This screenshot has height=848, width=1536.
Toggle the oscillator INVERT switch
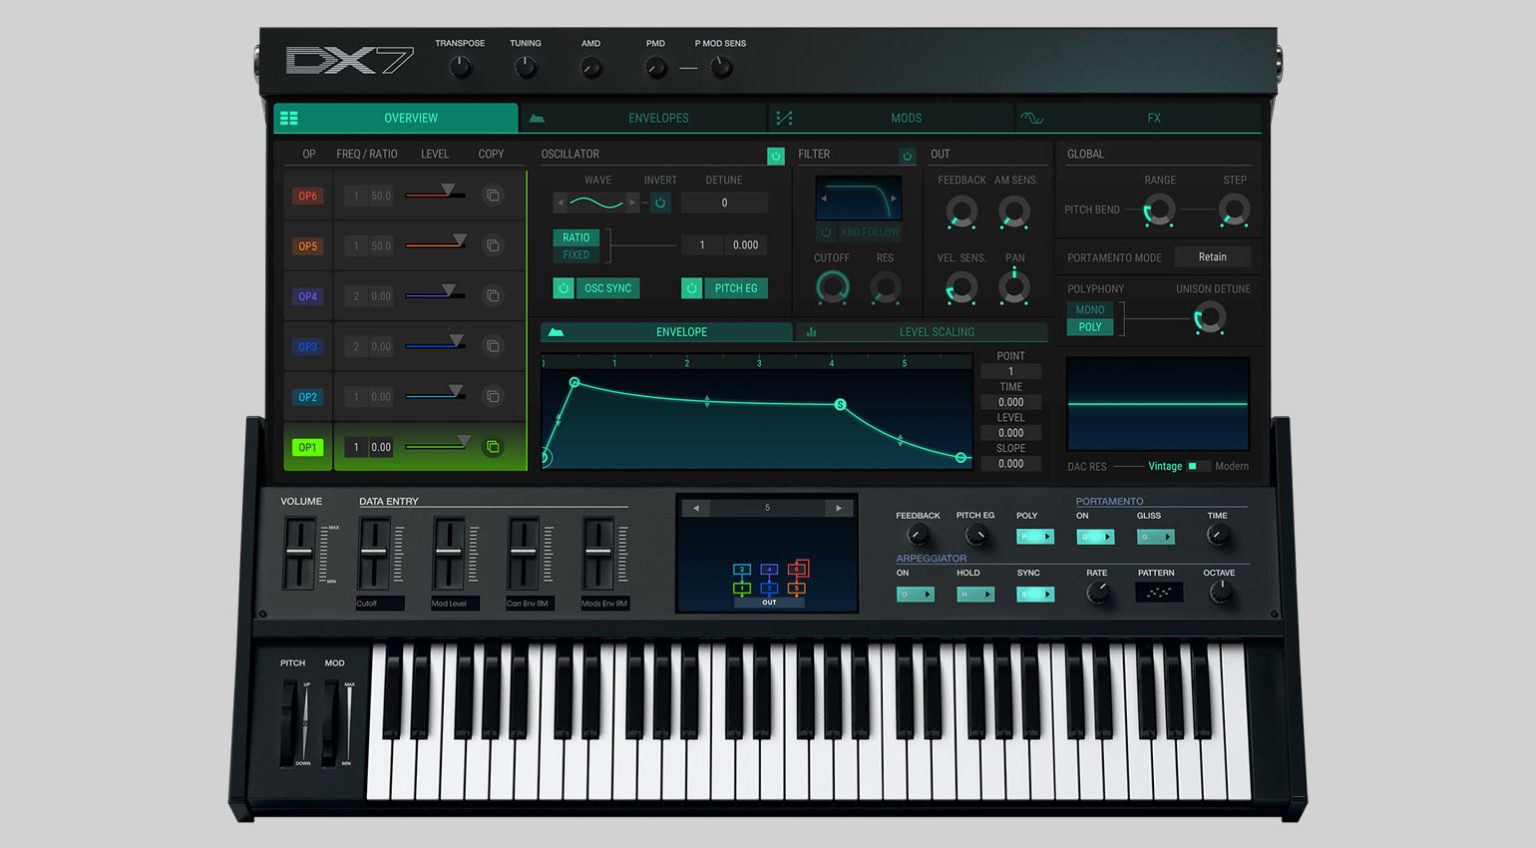pyautogui.click(x=660, y=202)
